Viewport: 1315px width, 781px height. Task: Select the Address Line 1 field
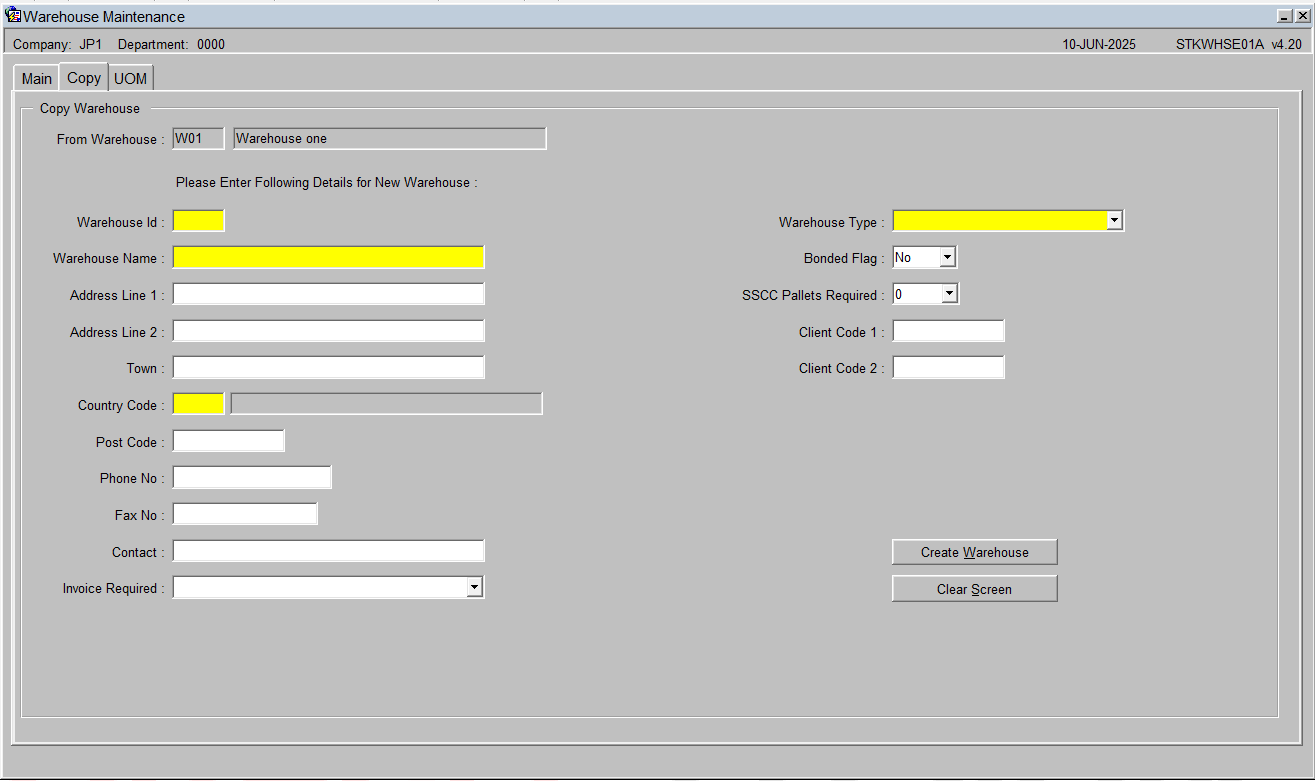point(329,294)
